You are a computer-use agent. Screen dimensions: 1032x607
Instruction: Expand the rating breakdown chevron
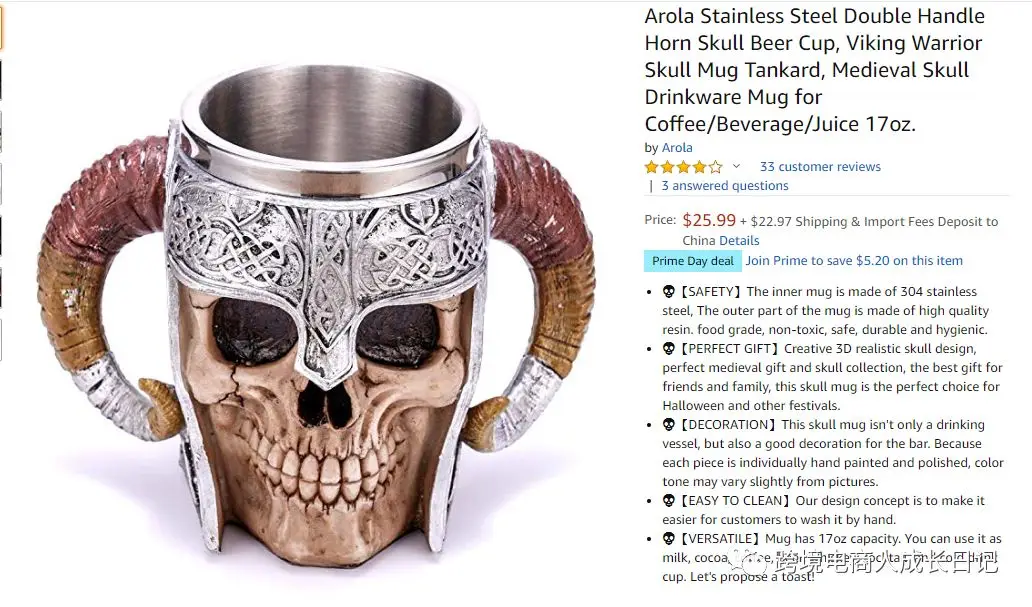pyautogui.click(x=736, y=167)
